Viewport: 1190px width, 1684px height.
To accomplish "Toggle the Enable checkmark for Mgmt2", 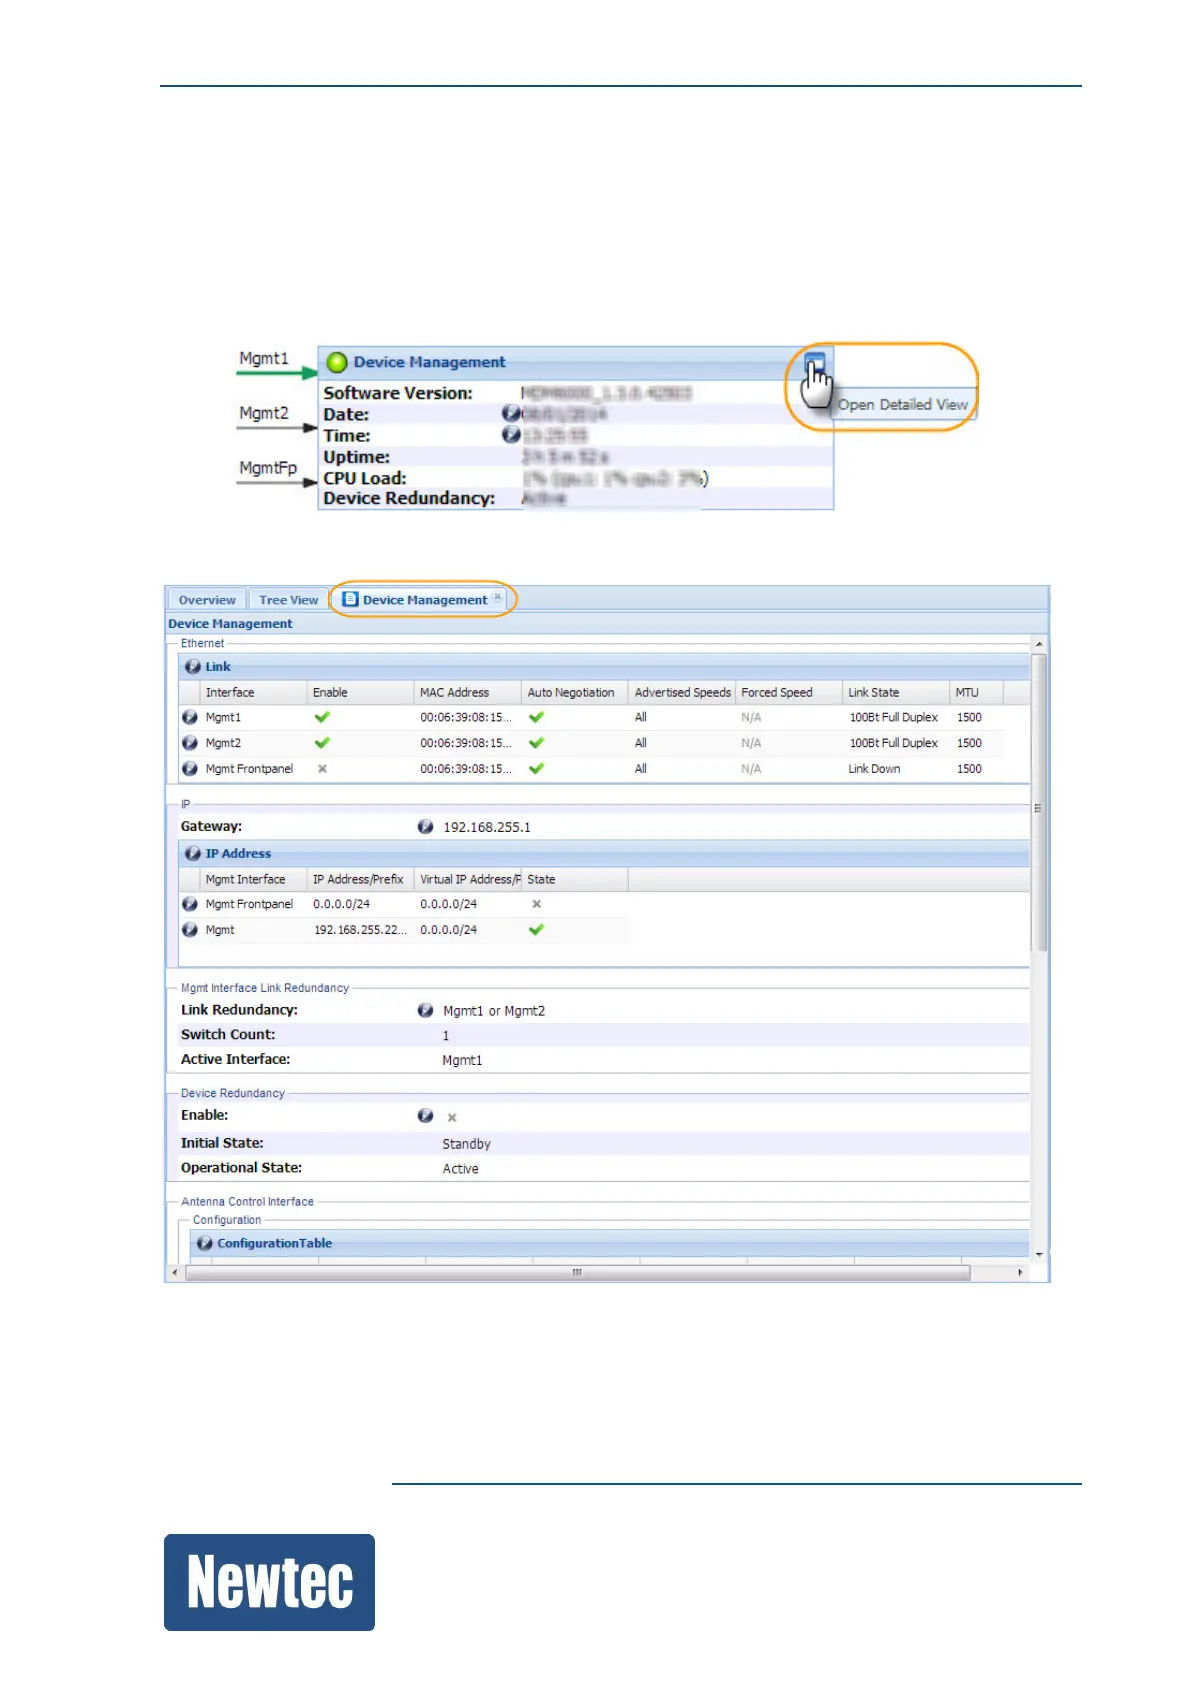I will 322,743.
